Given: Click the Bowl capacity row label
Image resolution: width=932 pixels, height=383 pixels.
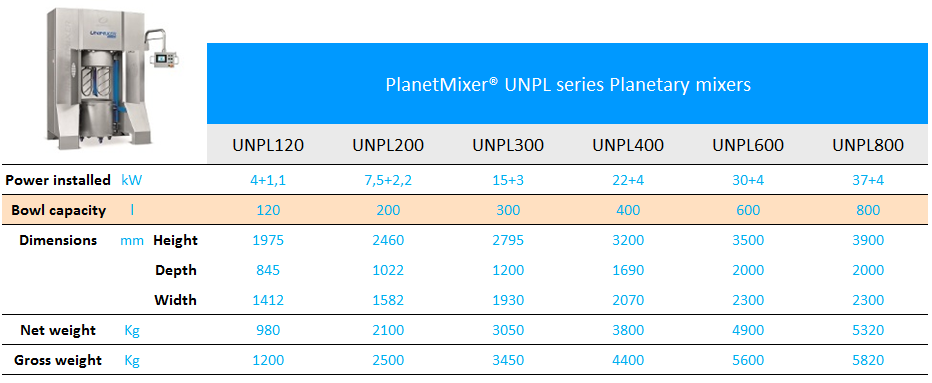Looking at the screenshot, I should 59,211.
